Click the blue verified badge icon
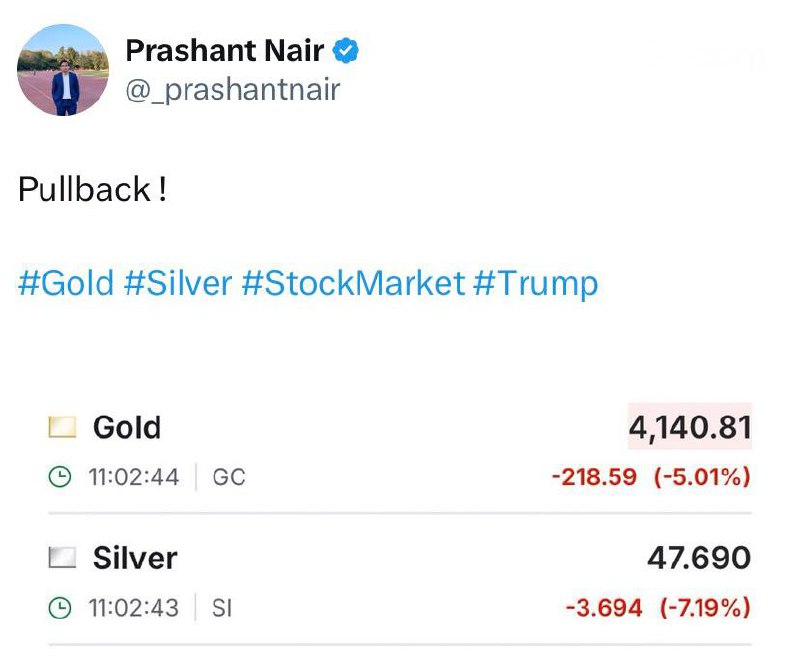The image size is (800, 662). point(347,50)
